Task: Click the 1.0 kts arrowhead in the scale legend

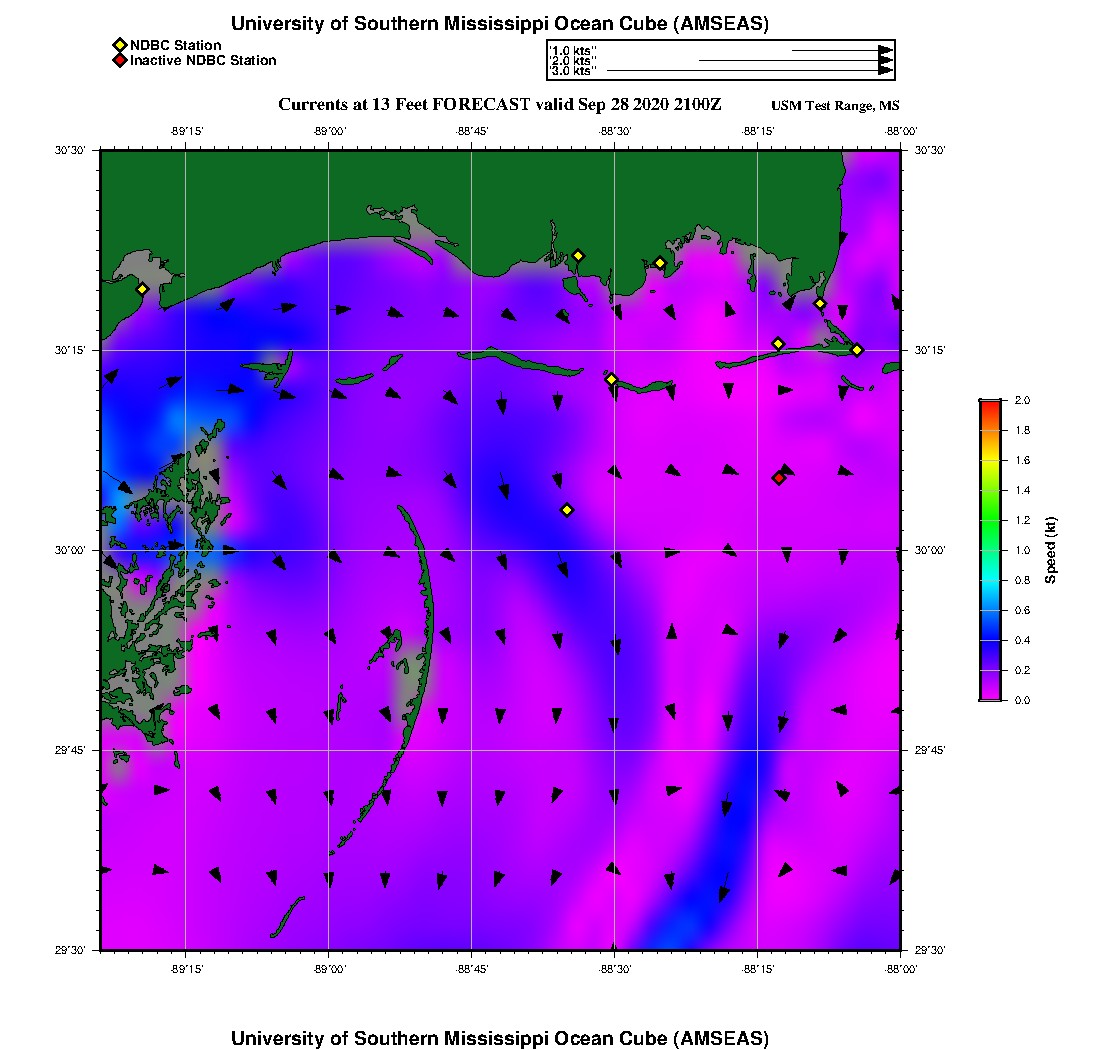Action: 885,49
